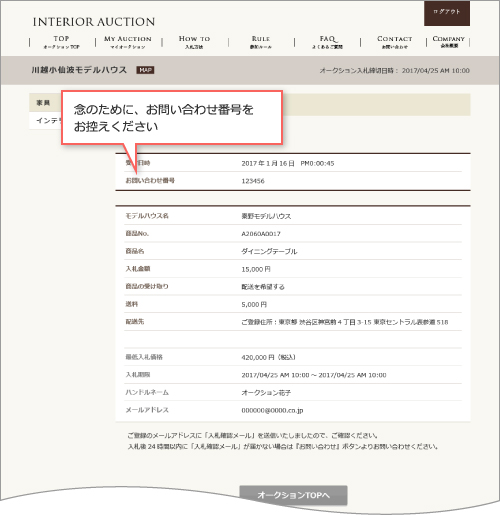Open My Auction menu item

click(x=128, y=42)
